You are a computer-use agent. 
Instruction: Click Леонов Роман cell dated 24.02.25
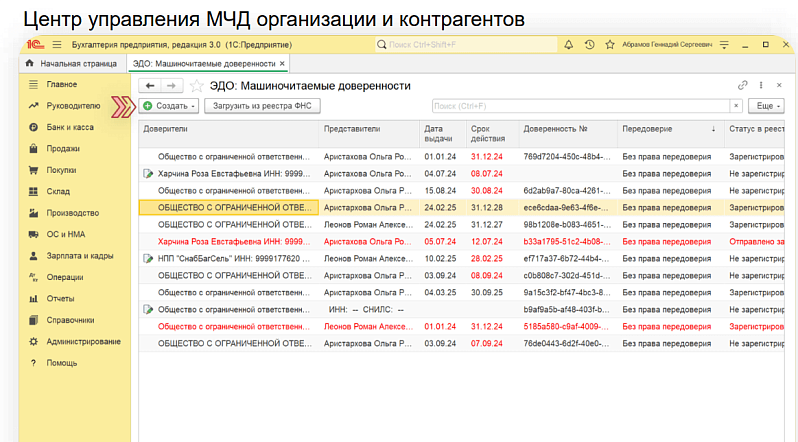pyautogui.click(x=369, y=225)
